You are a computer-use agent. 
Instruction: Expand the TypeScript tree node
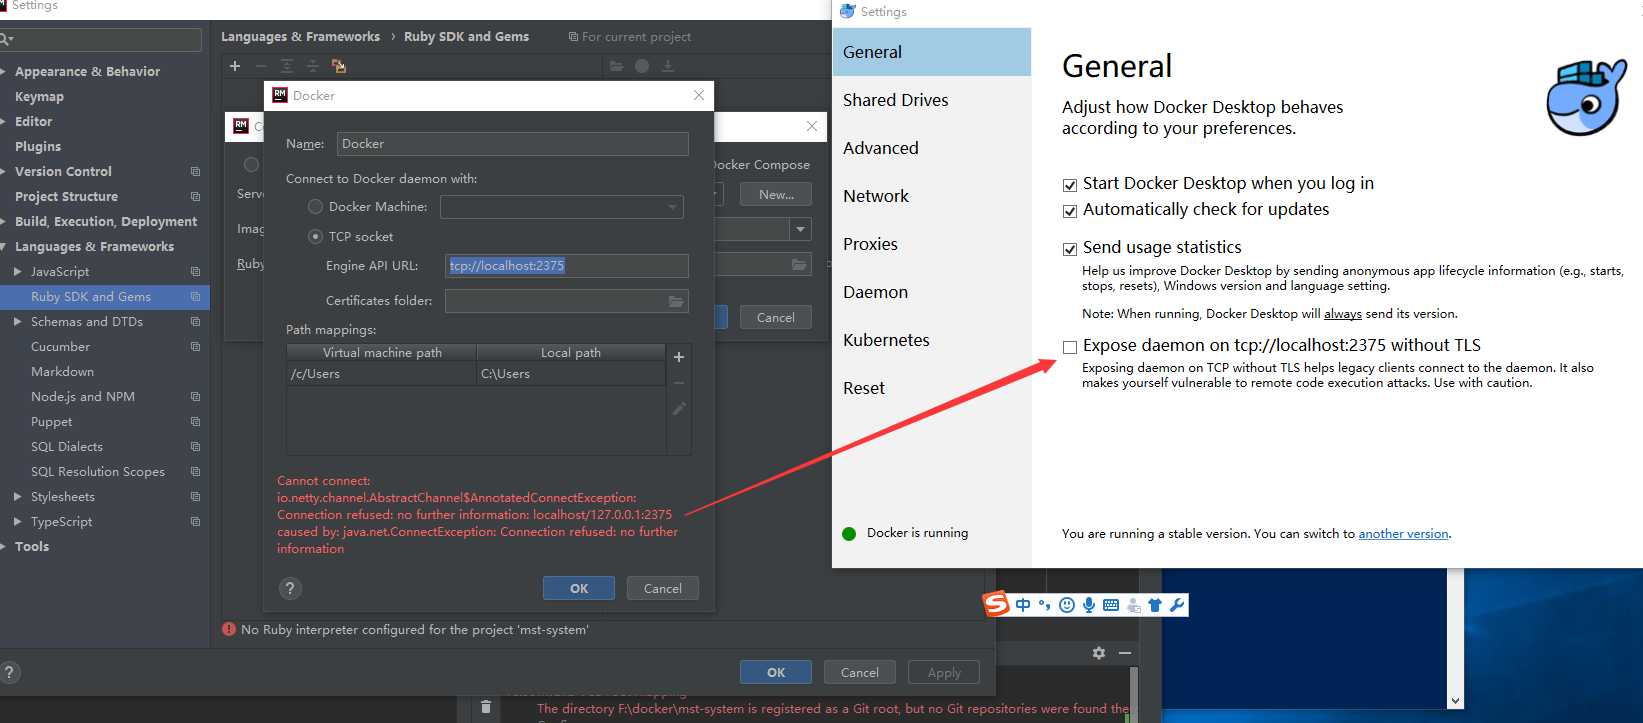pyautogui.click(x=18, y=521)
